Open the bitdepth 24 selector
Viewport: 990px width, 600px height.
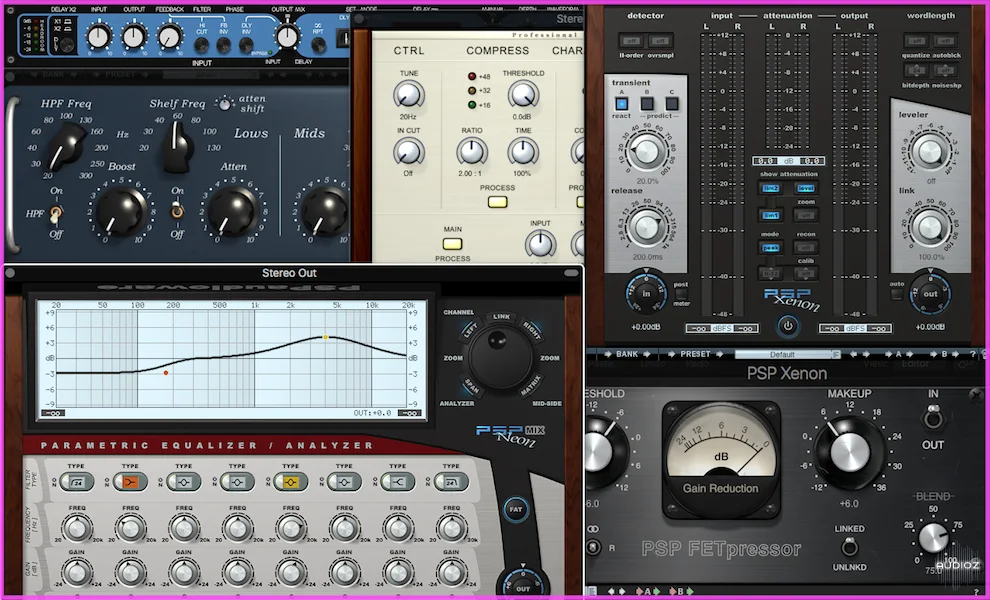[x=916, y=71]
